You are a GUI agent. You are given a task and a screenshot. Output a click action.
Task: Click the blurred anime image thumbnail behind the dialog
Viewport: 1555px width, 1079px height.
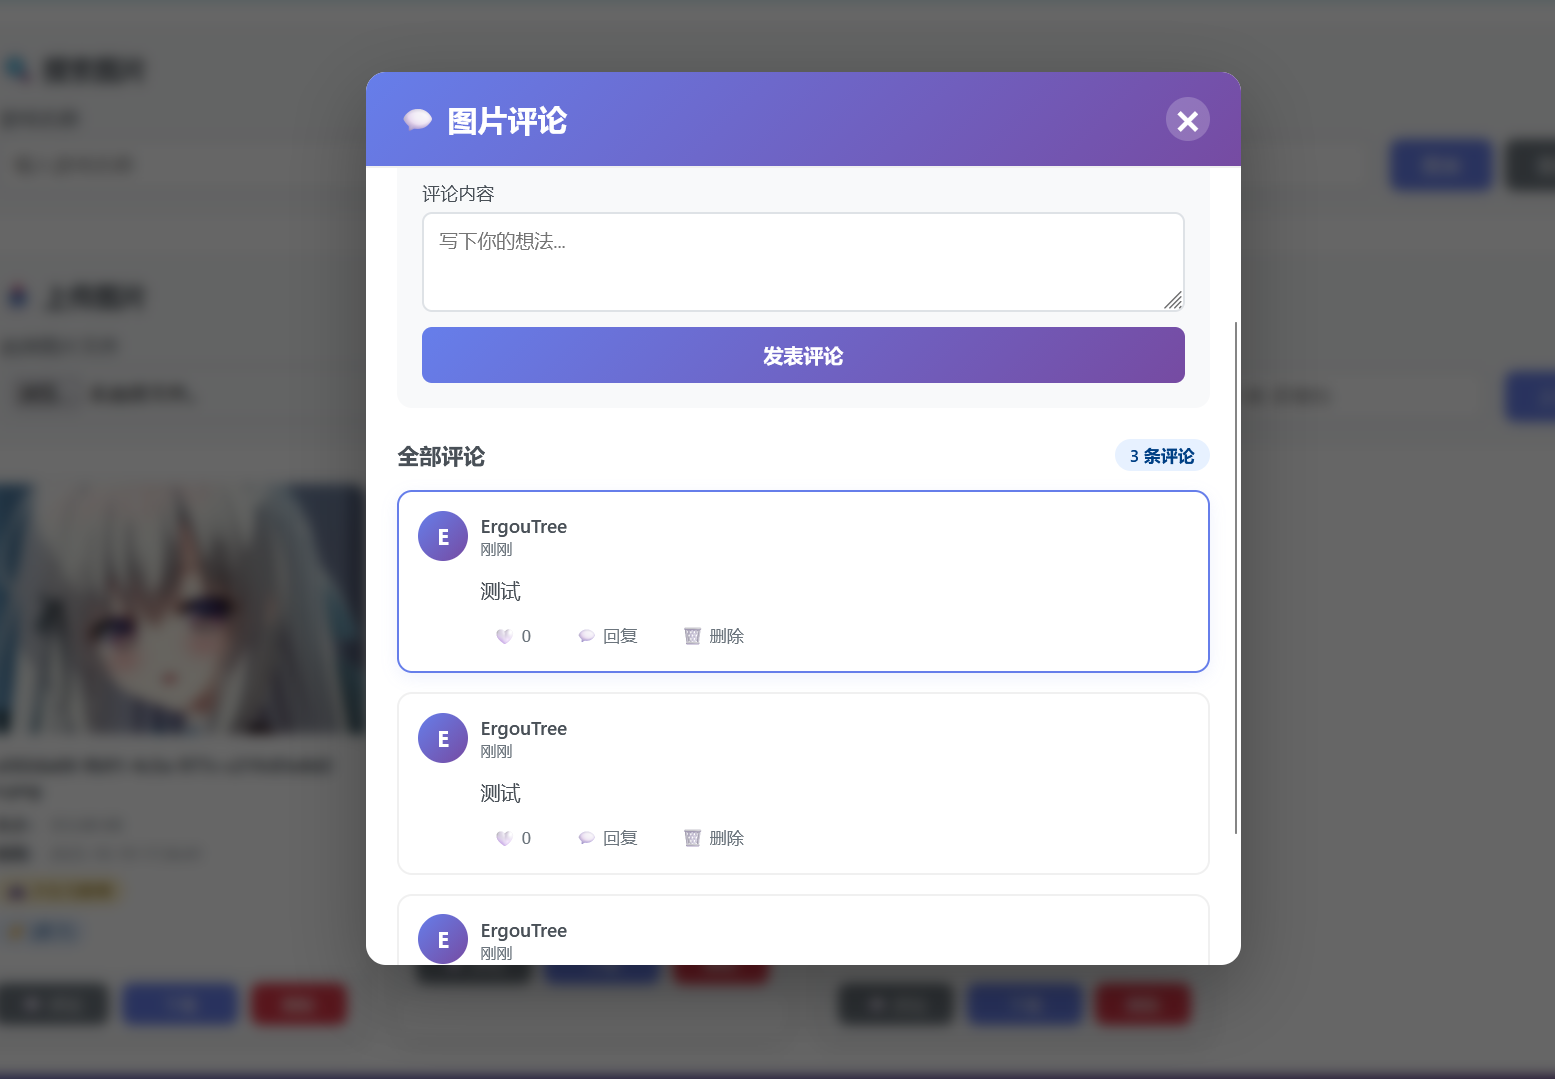pos(180,610)
